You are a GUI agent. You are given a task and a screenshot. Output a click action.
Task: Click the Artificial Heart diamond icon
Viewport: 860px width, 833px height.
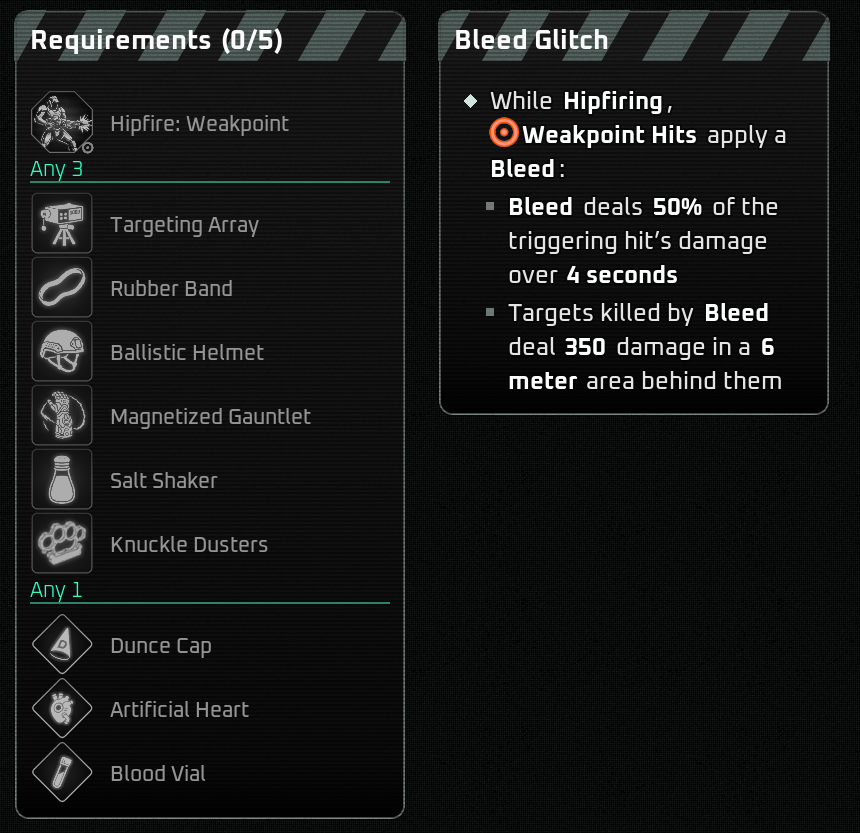point(62,709)
